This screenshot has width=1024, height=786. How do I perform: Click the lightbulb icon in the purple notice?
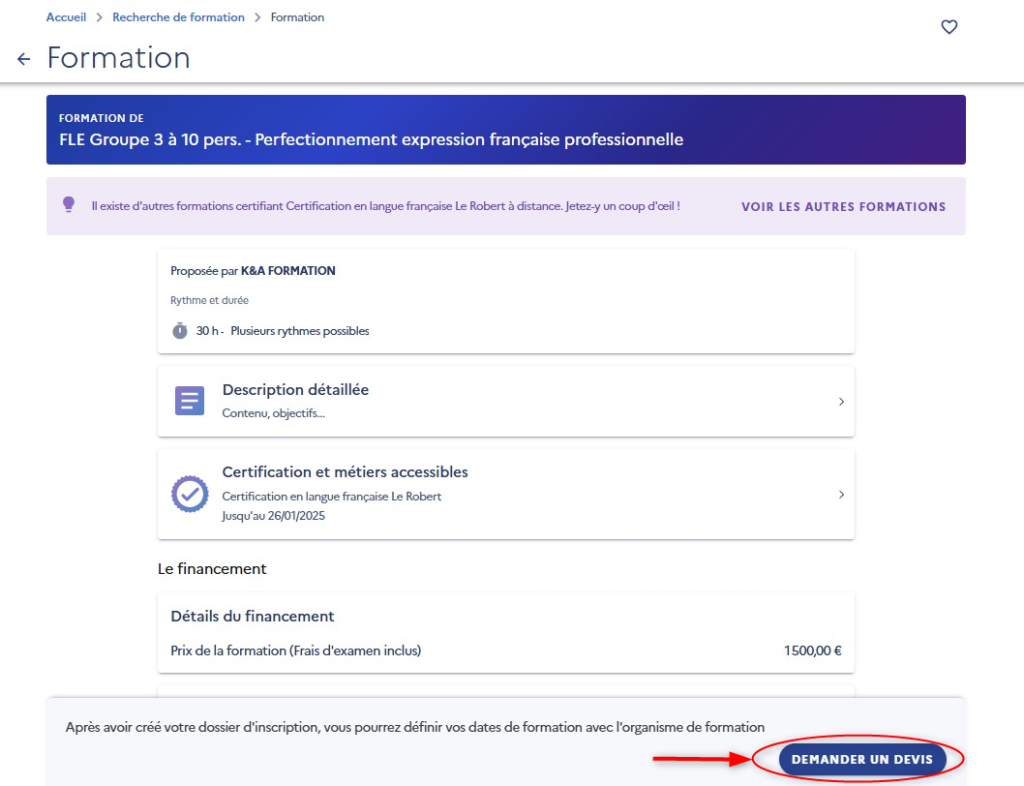click(x=69, y=204)
